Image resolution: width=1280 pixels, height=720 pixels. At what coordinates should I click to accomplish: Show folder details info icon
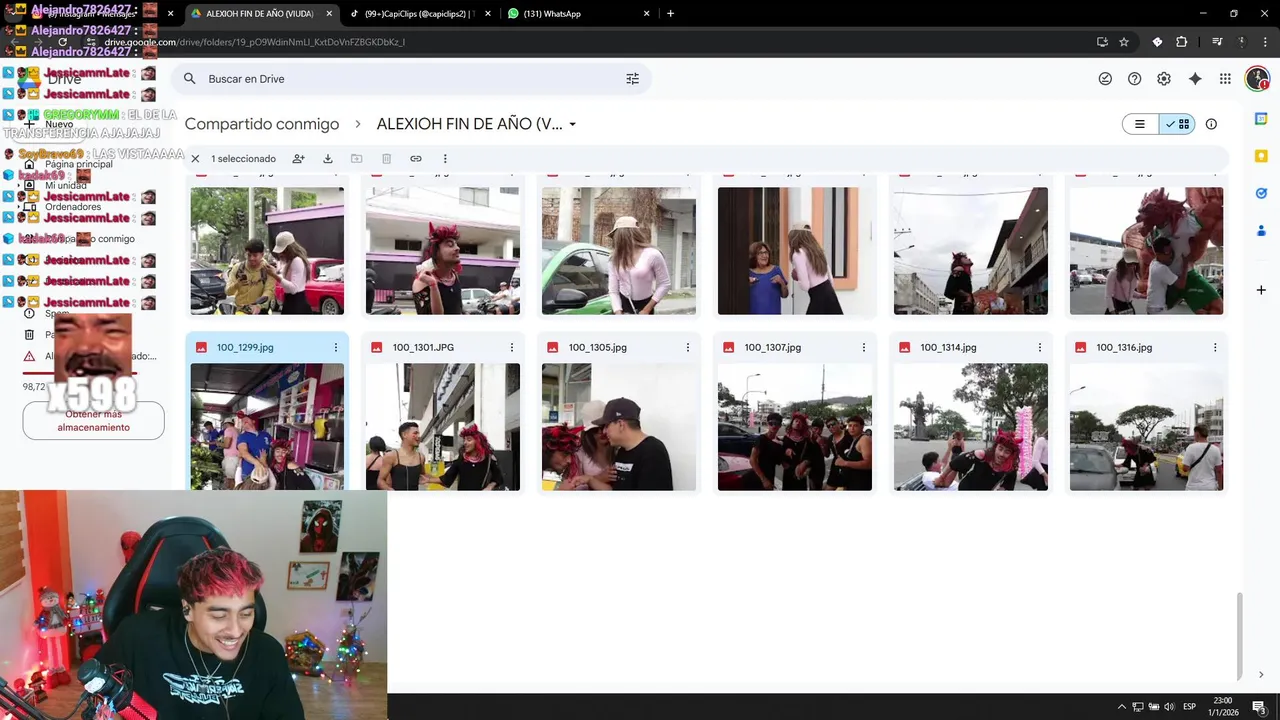[1211, 124]
